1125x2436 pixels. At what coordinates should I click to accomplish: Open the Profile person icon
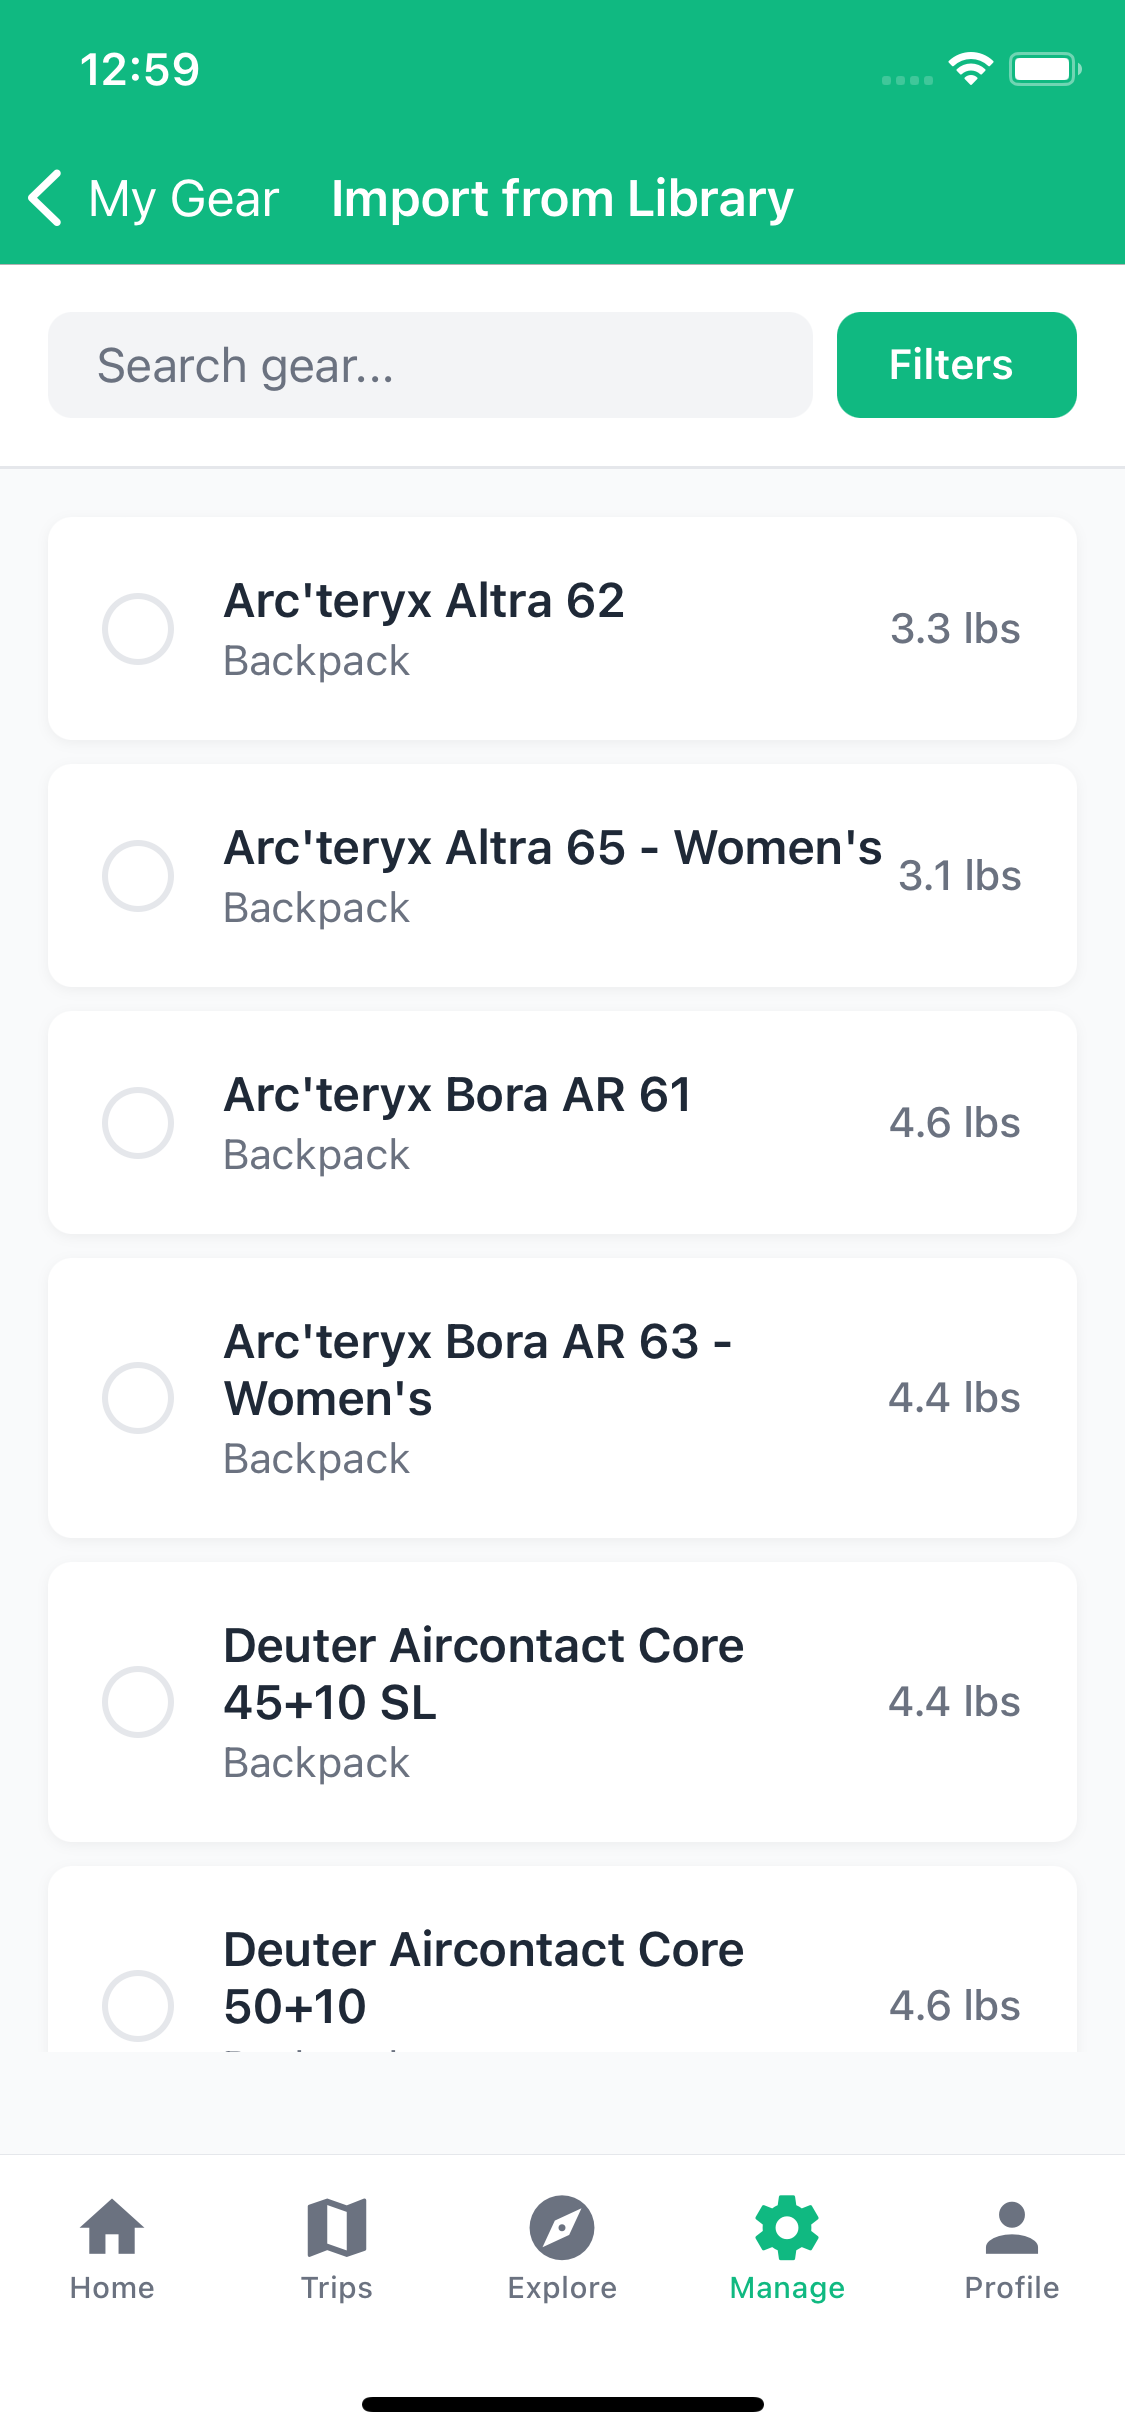1012,2228
